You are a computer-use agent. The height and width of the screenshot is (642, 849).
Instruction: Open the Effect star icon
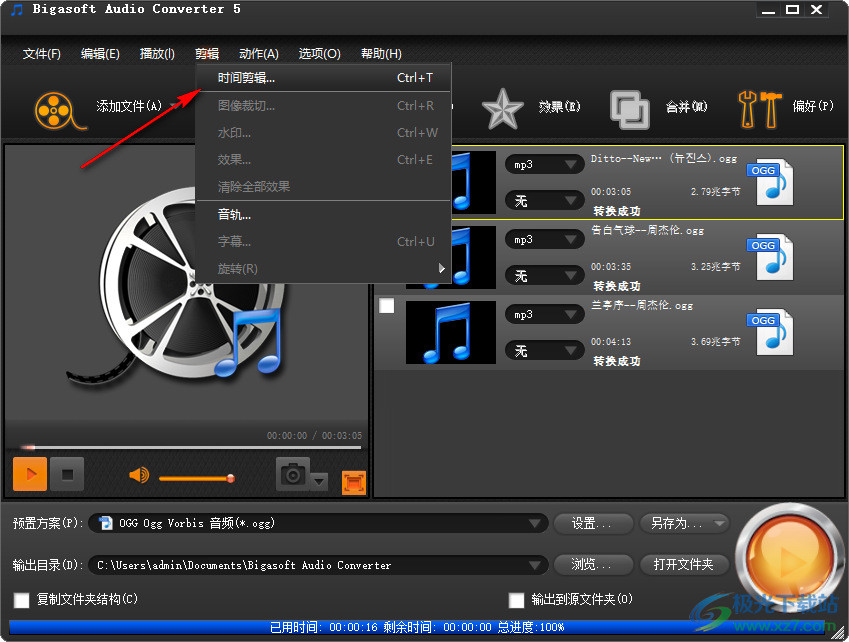point(502,109)
